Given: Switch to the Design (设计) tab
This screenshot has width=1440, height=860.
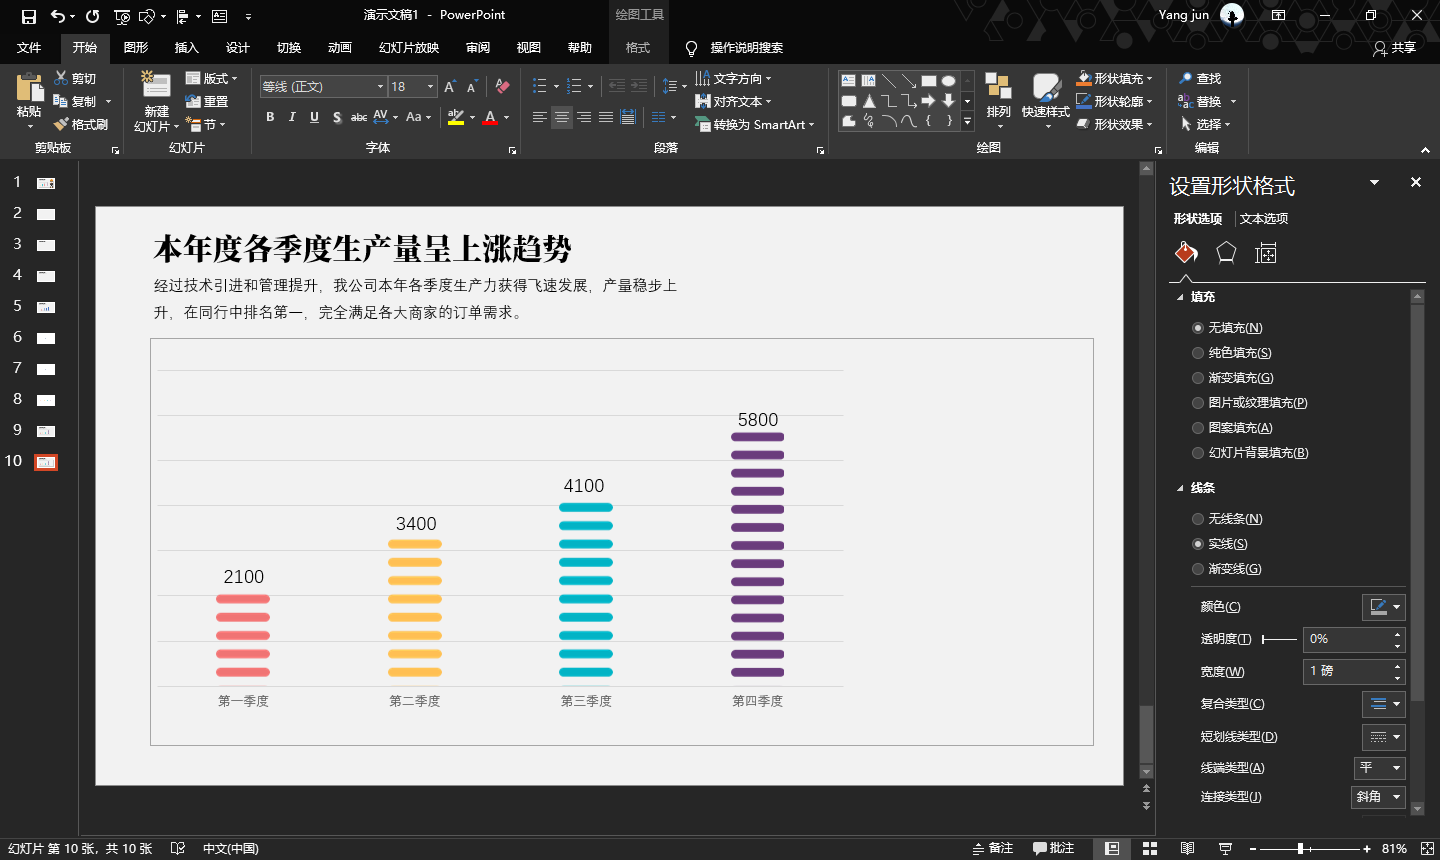Looking at the screenshot, I should 237,48.
